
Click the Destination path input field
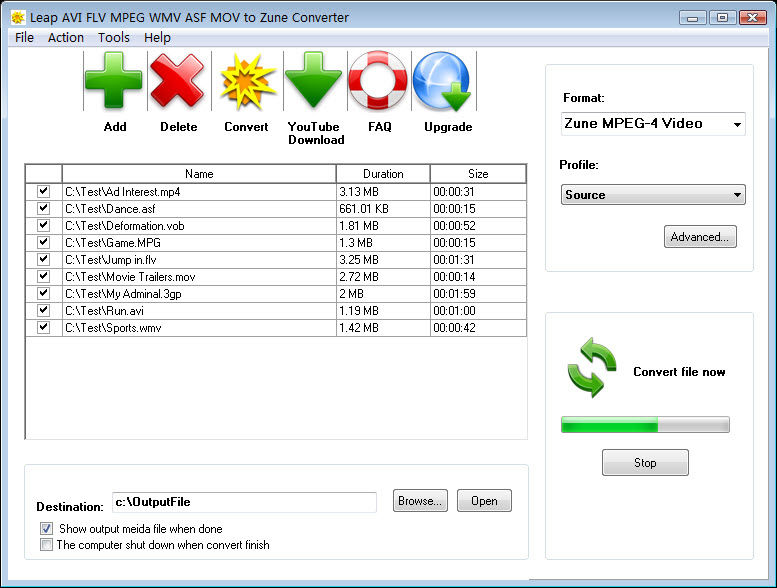click(x=244, y=502)
